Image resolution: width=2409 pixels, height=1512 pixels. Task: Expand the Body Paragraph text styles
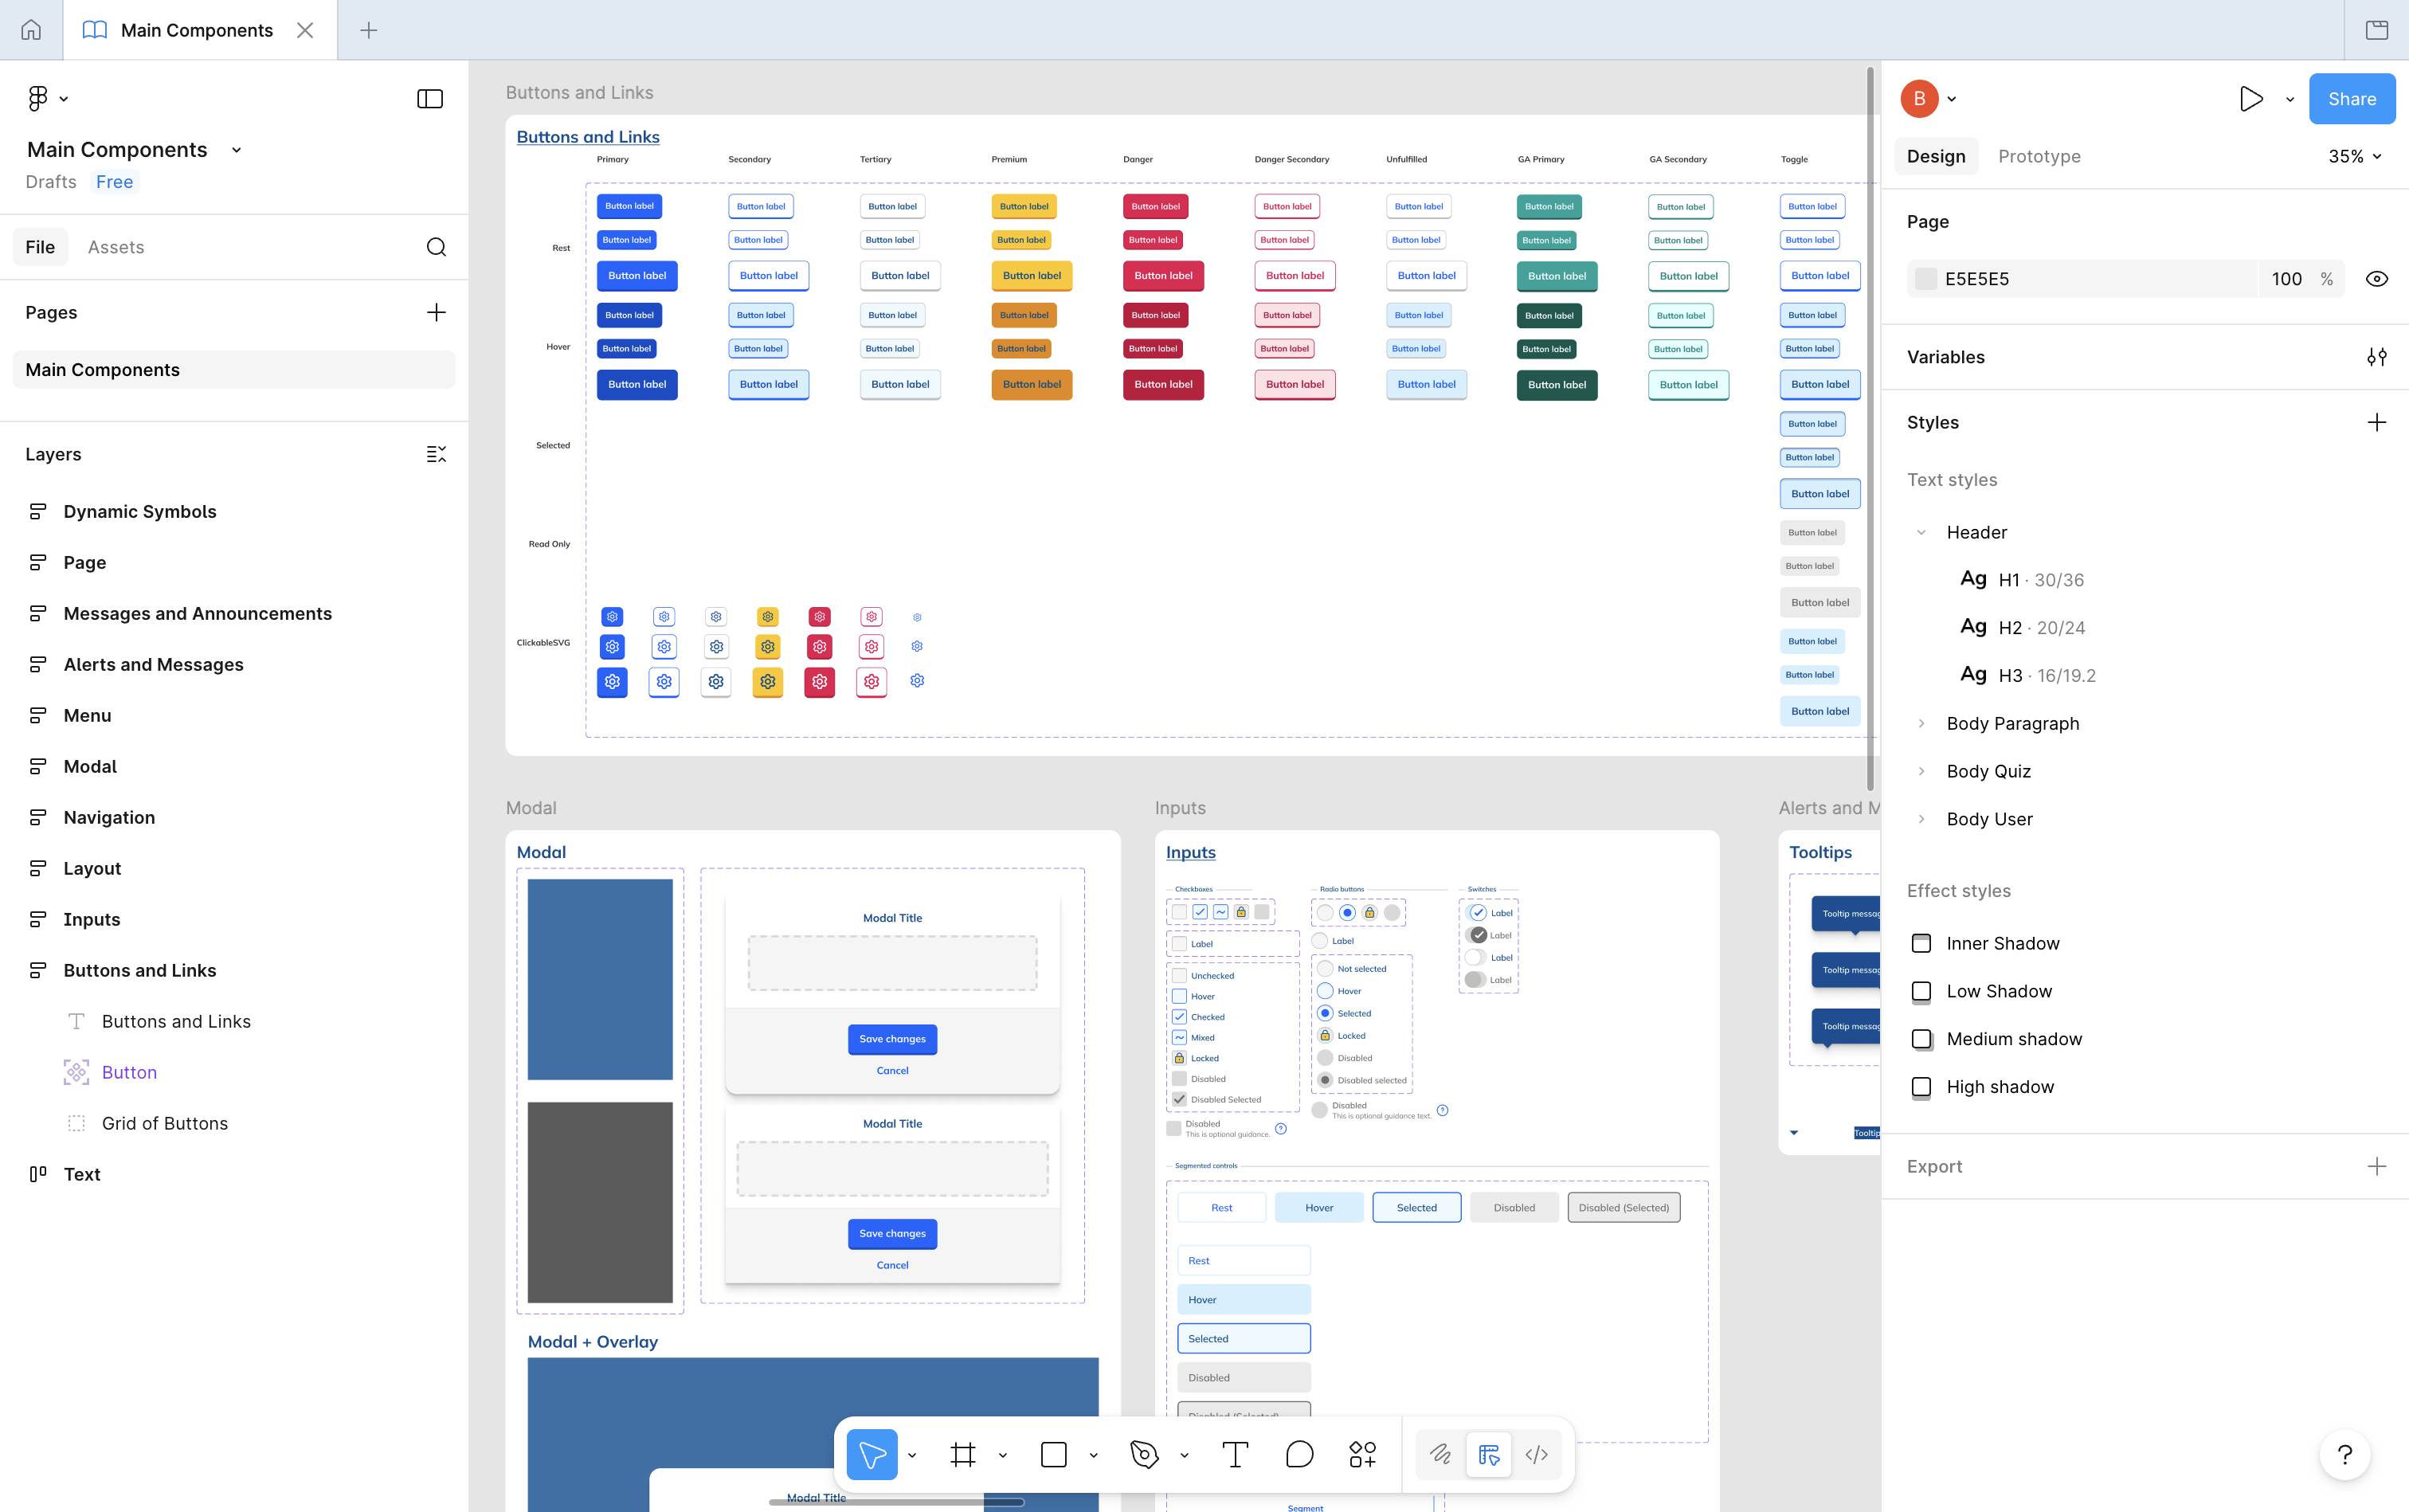point(1921,723)
